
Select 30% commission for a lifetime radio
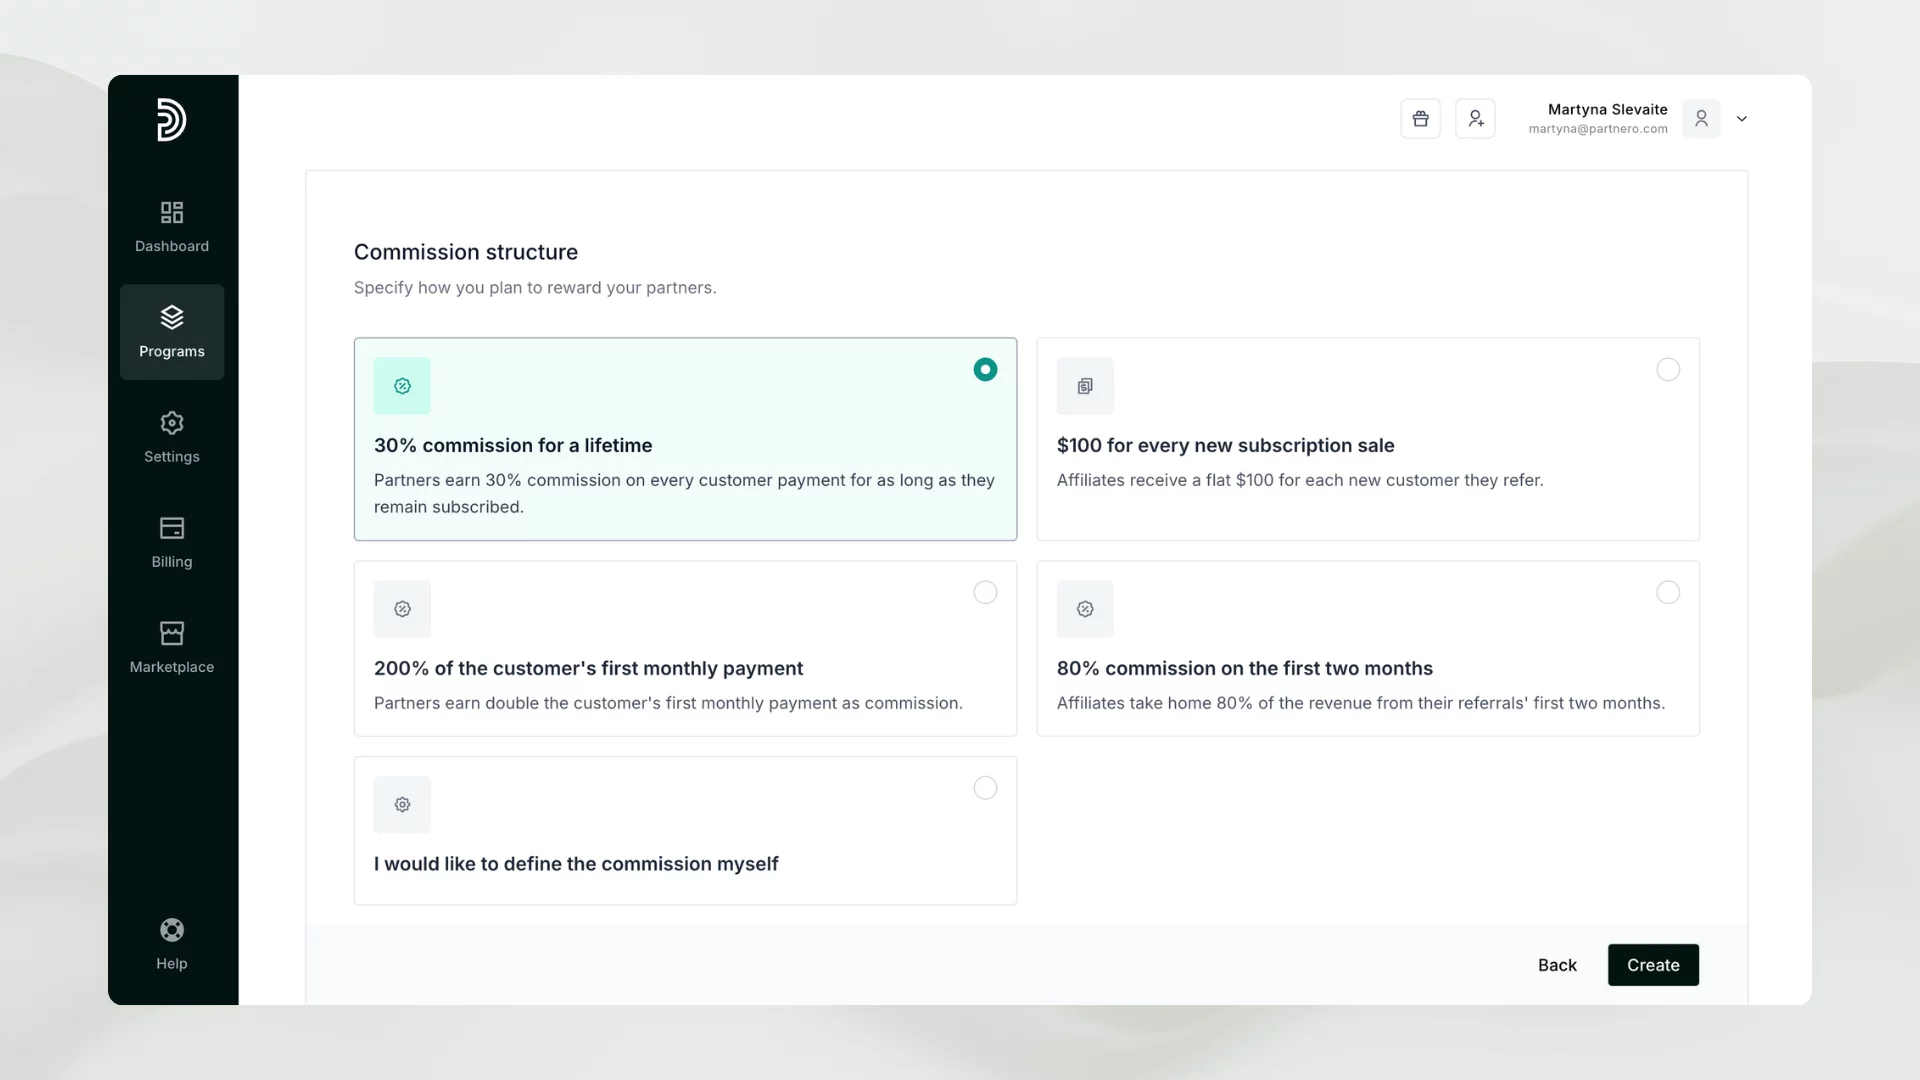click(985, 370)
